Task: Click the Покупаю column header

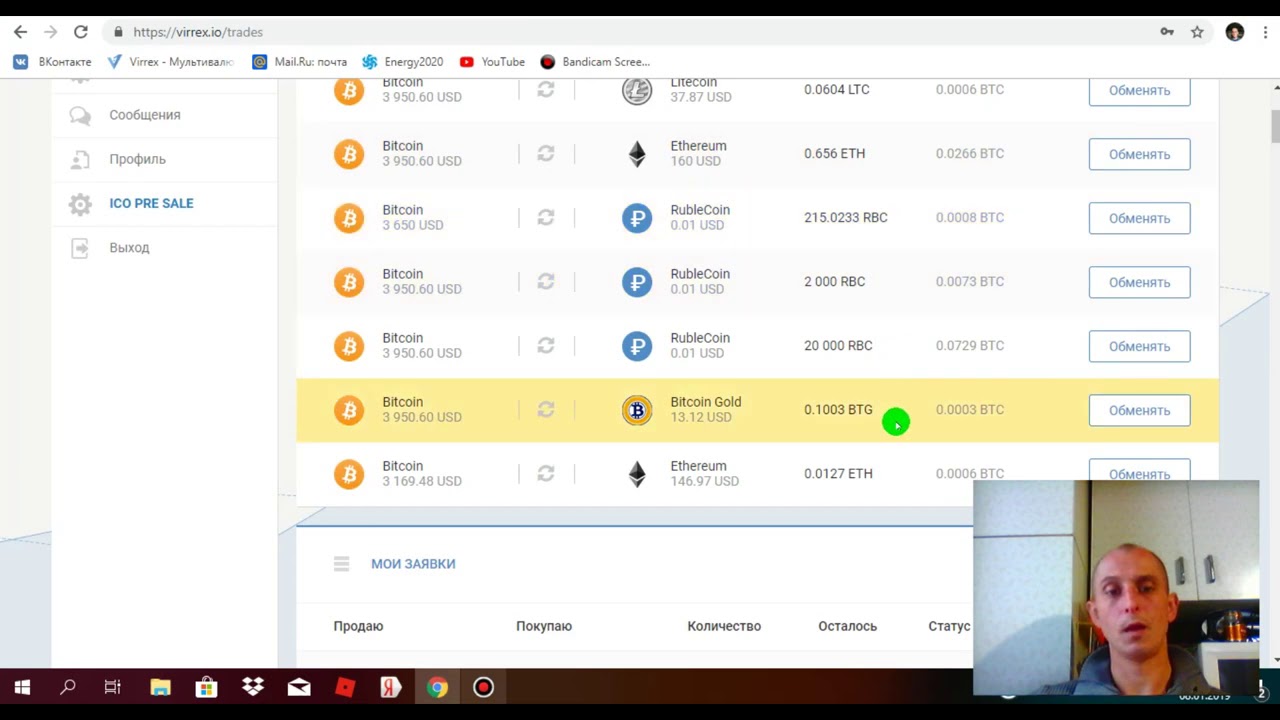Action: 544,626
